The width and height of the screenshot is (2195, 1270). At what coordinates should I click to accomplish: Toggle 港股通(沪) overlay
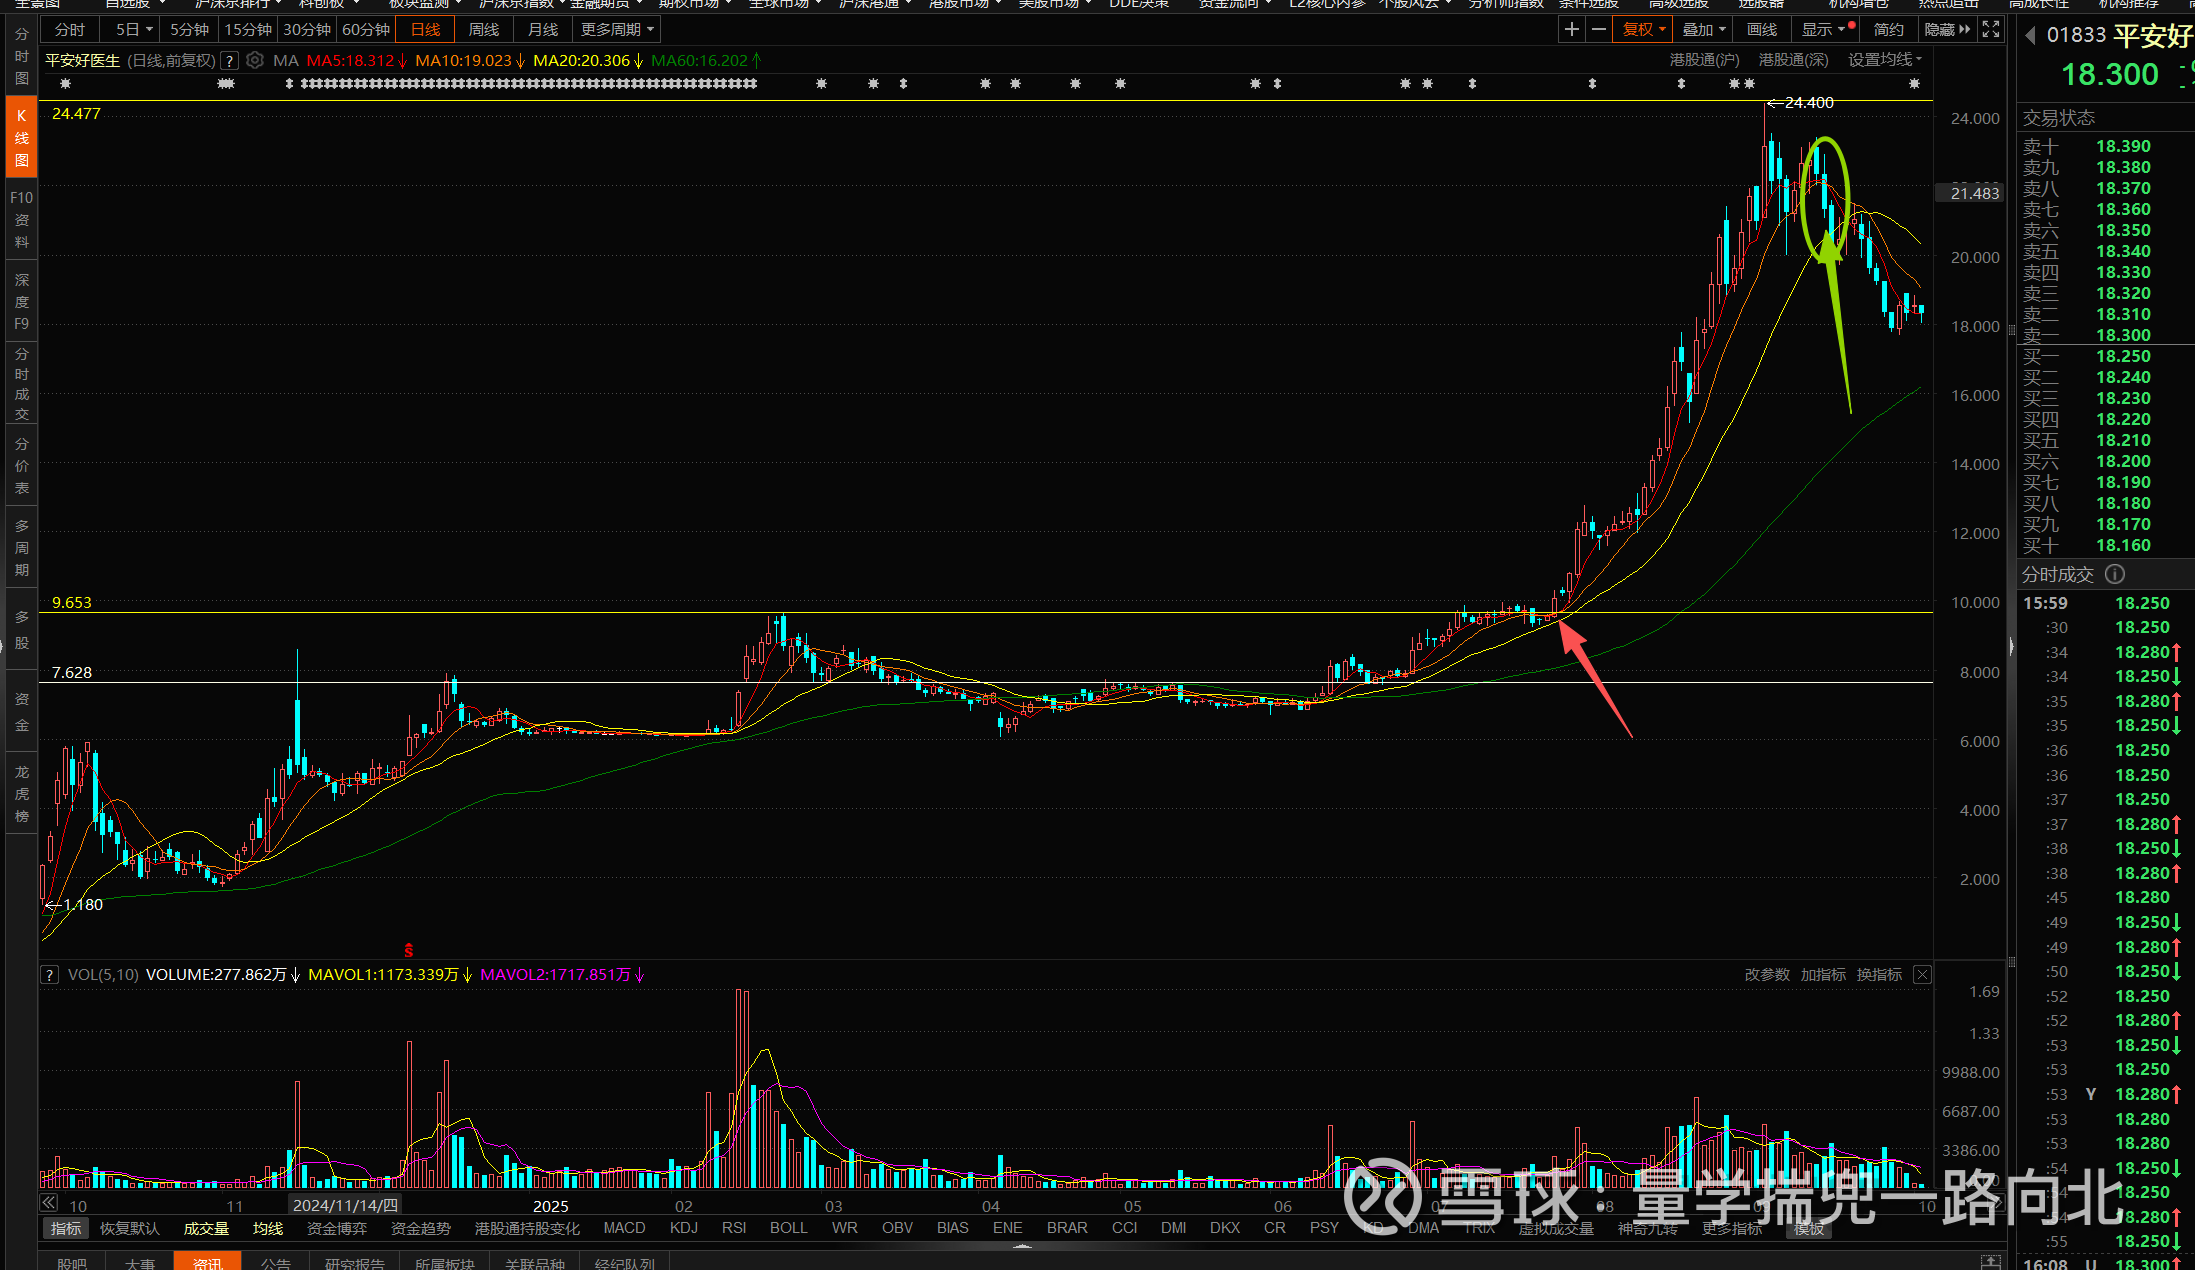click(1704, 60)
